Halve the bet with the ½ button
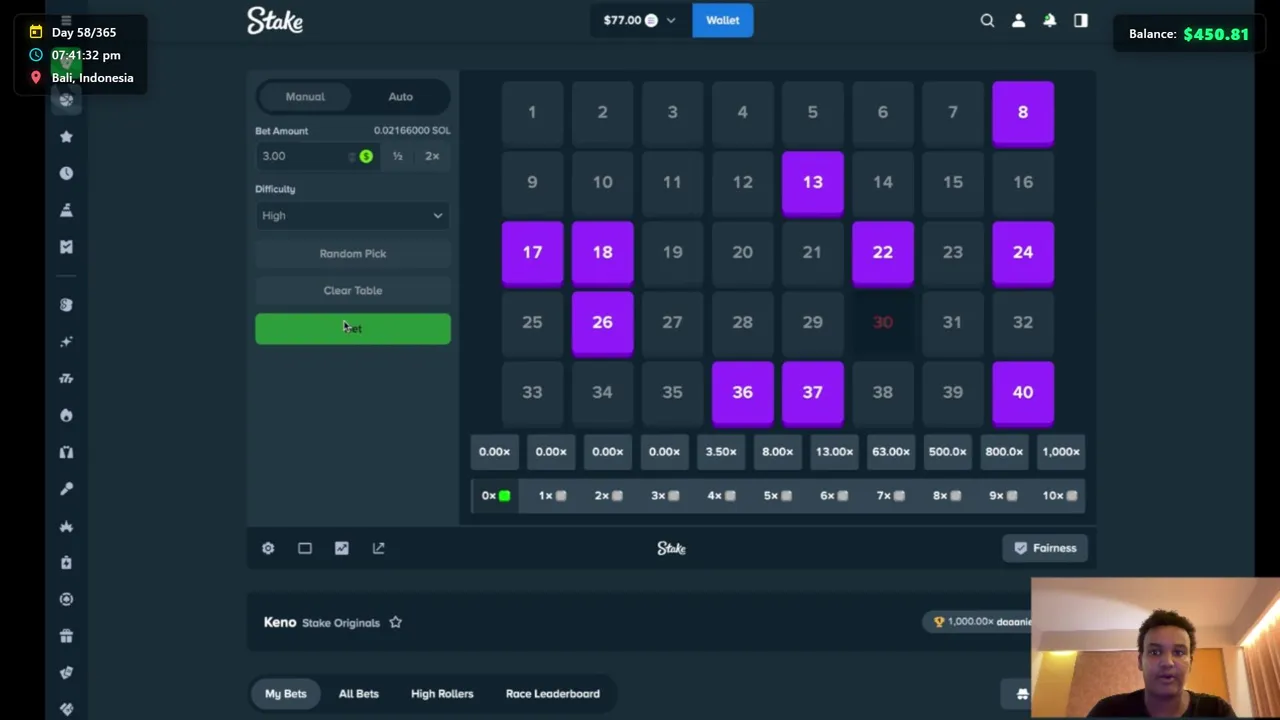The height and width of the screenshot is (720, 1280). tap(398, 156)
